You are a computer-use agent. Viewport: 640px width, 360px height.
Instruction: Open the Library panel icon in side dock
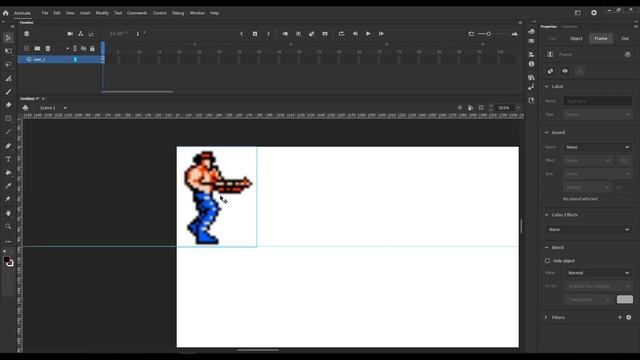pyautogui.click(x=531, y=77)
